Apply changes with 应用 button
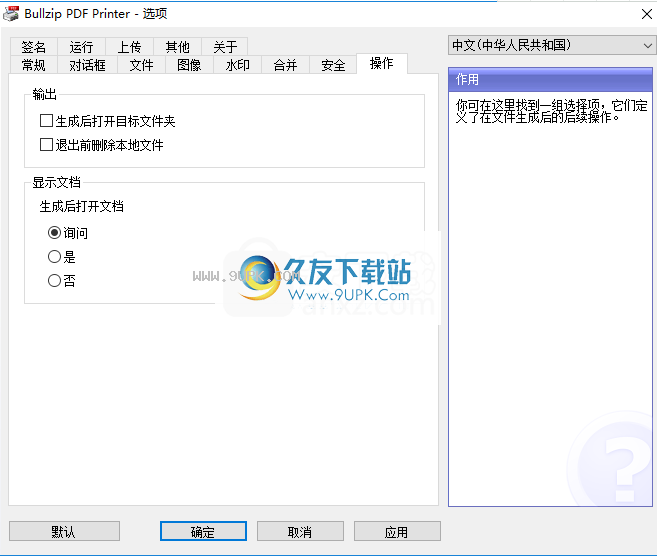The width and height of the screenshot is (657, 557). point(397,531)
